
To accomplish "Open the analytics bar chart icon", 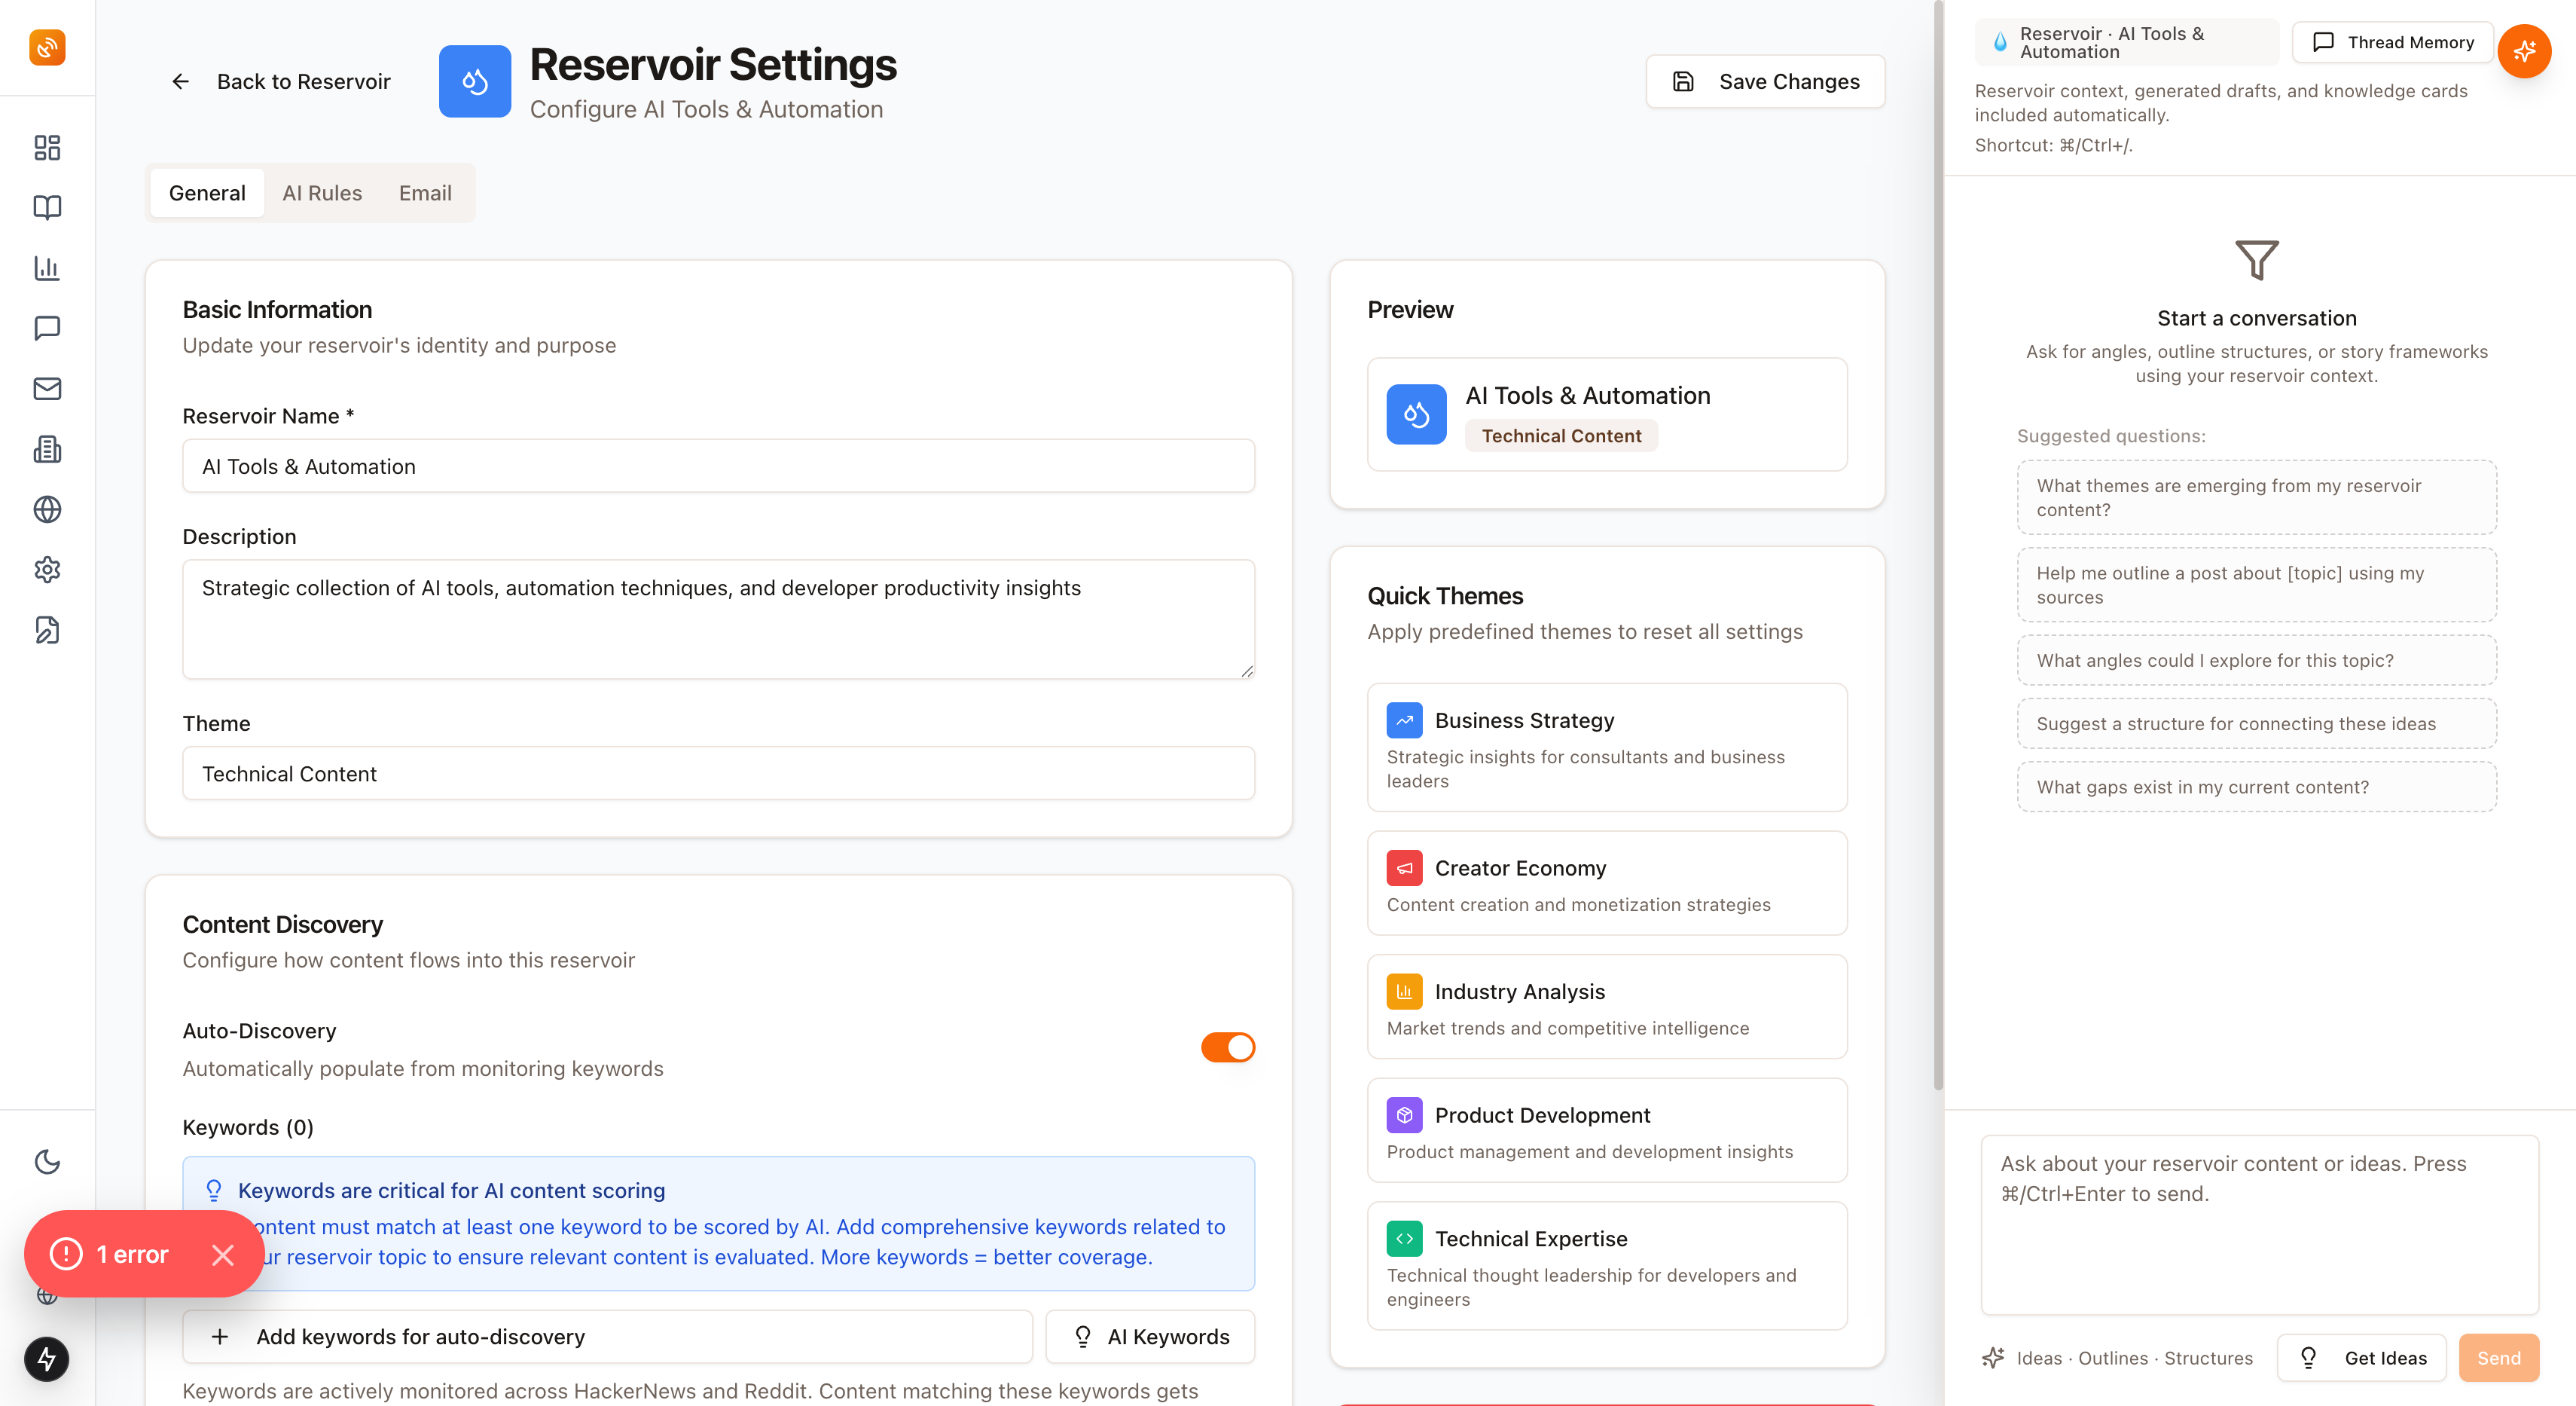I will [x=46, y=269].
